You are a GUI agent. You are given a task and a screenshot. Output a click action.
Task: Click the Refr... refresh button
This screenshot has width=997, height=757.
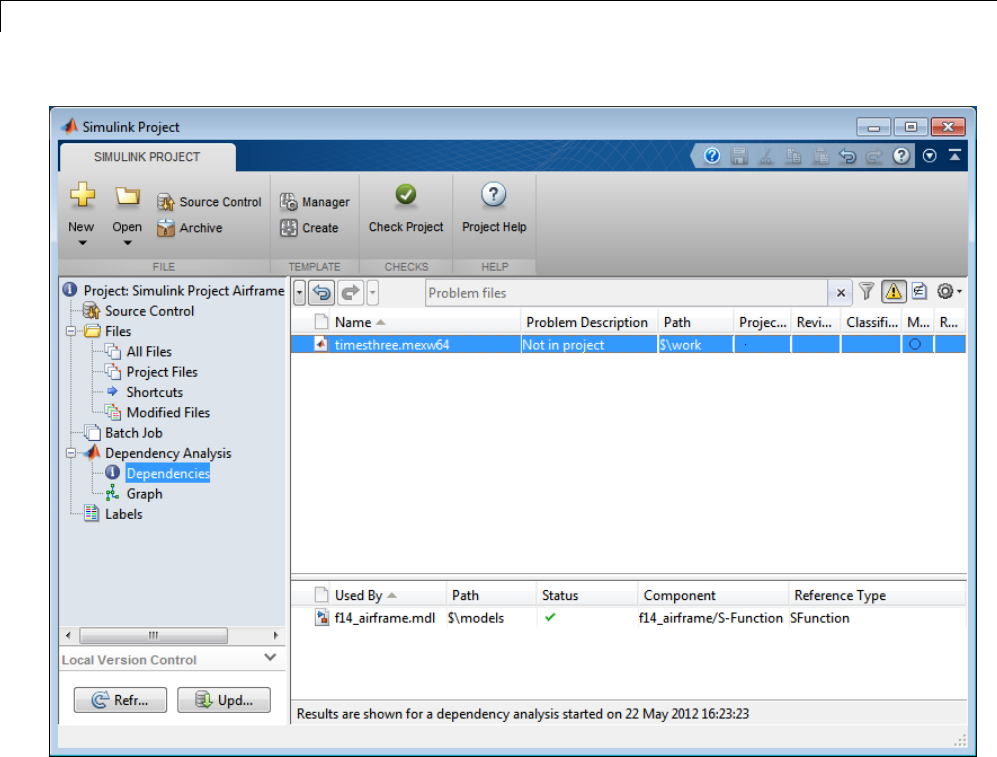click(120, 700)
